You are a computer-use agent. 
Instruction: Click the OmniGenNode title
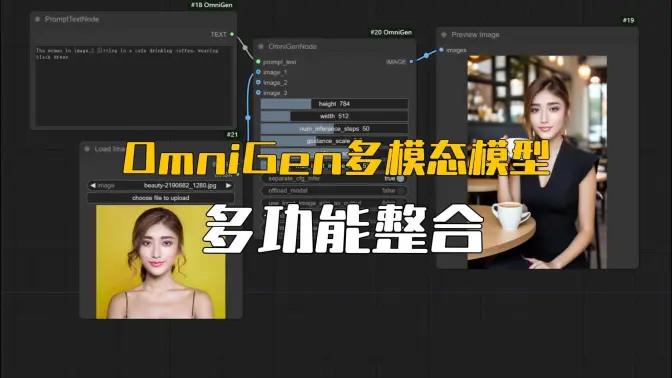293,46
